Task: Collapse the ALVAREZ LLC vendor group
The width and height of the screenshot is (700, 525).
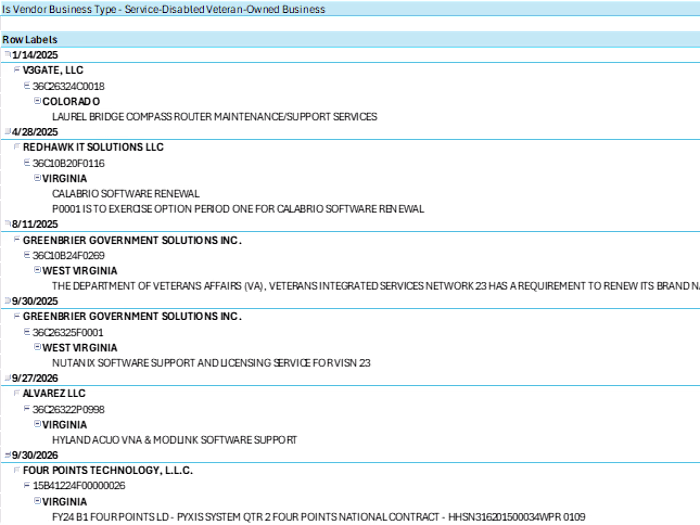Action: 17,393
